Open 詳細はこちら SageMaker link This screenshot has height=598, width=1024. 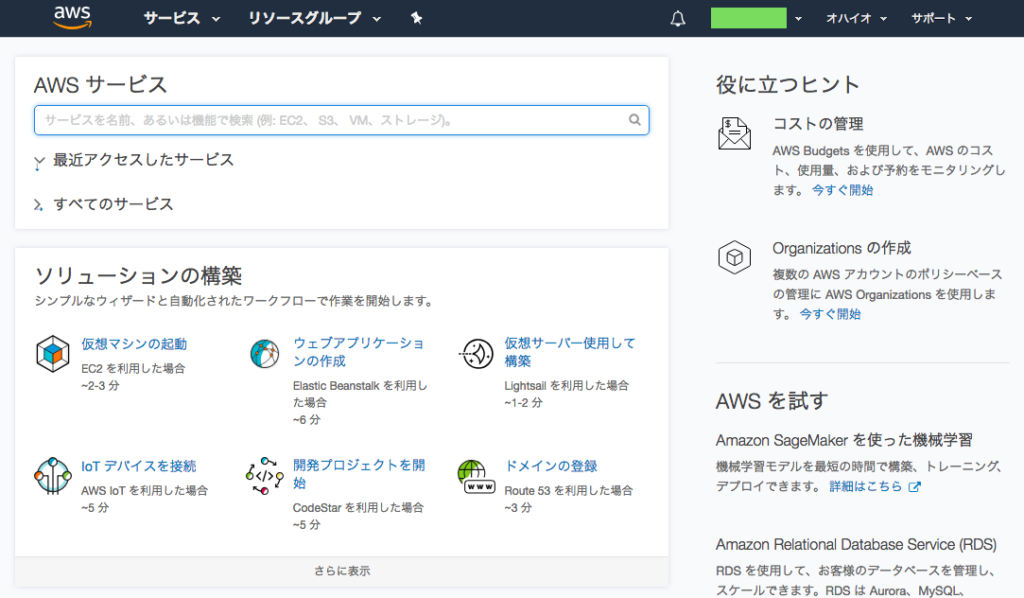click(x=865, y=486)
